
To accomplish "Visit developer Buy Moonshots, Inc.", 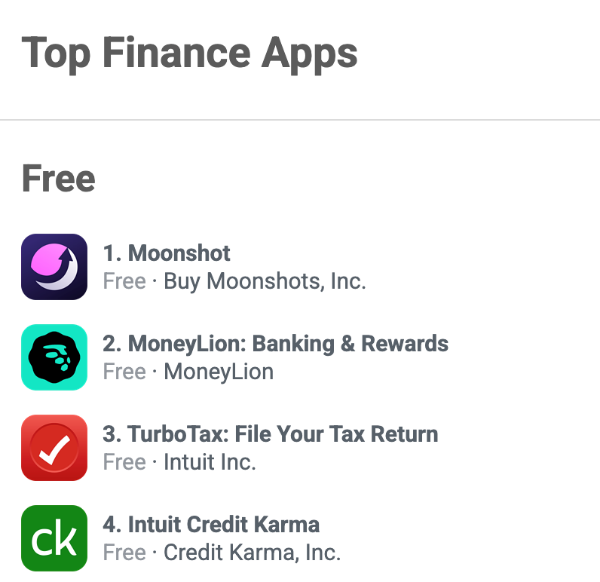I will pyautogui.click(x=265, y=282).
